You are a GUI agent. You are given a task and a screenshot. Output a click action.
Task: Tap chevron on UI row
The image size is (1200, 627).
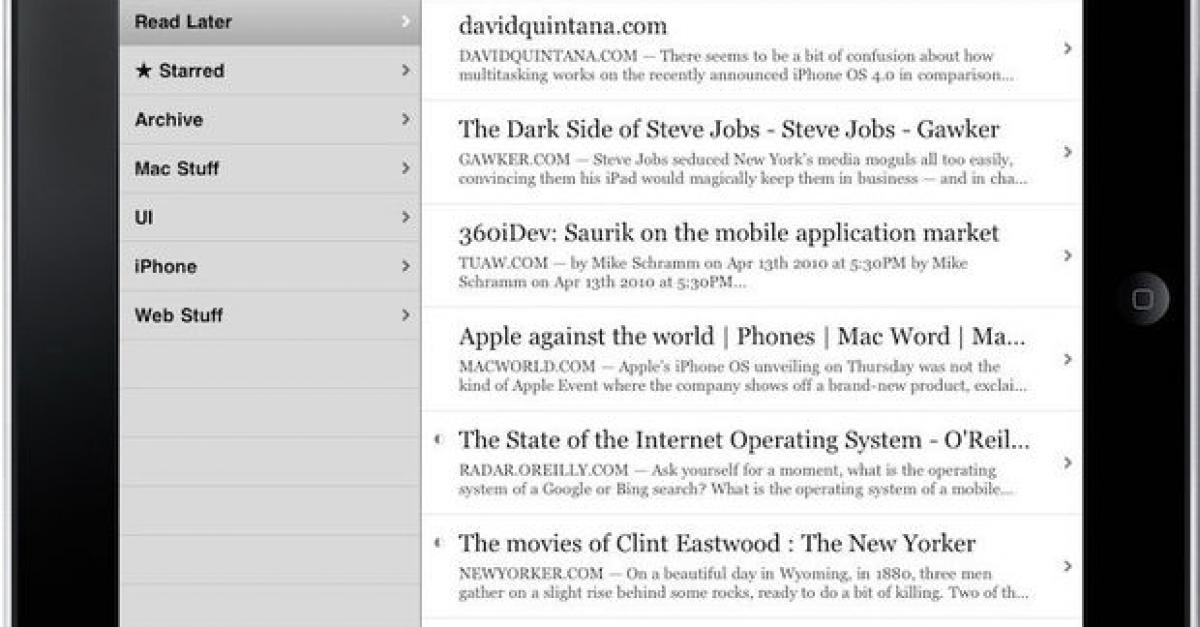coord(405,217)
